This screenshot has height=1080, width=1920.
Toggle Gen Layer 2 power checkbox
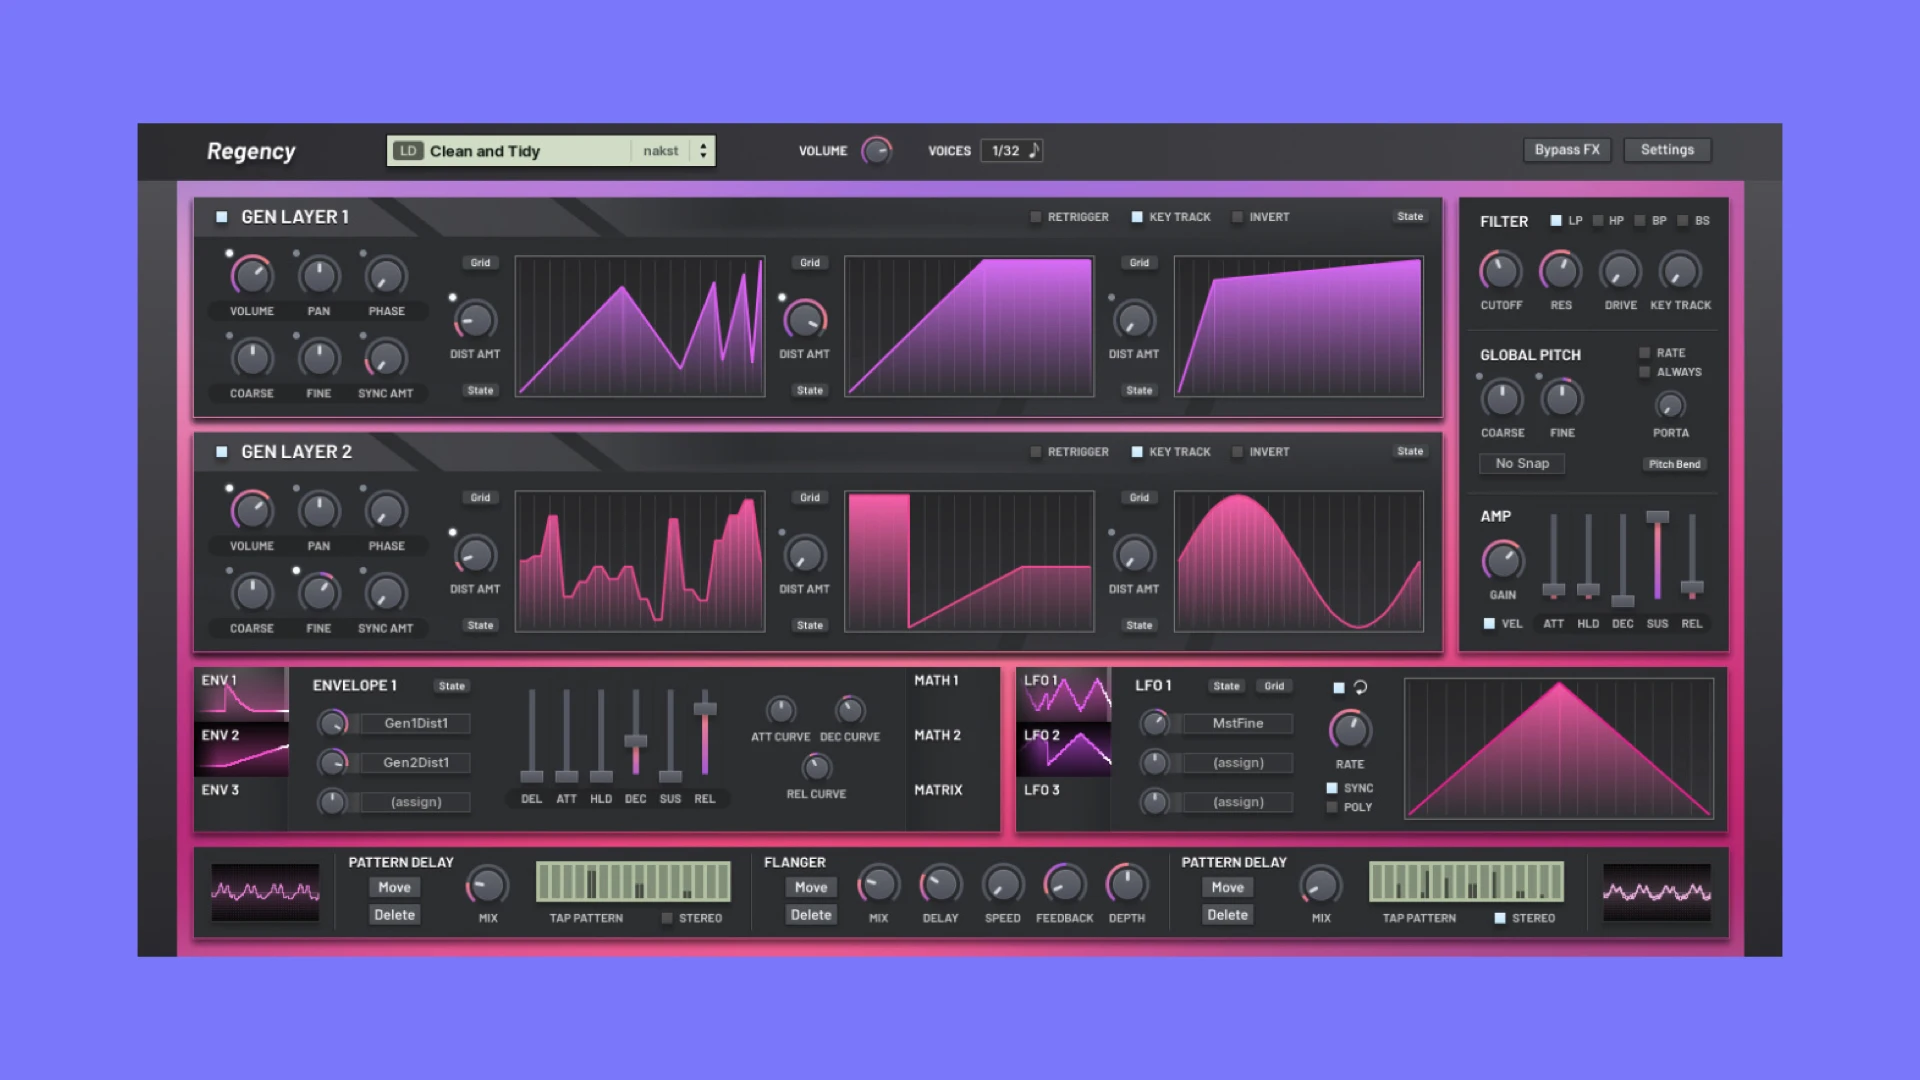point(222,452)
